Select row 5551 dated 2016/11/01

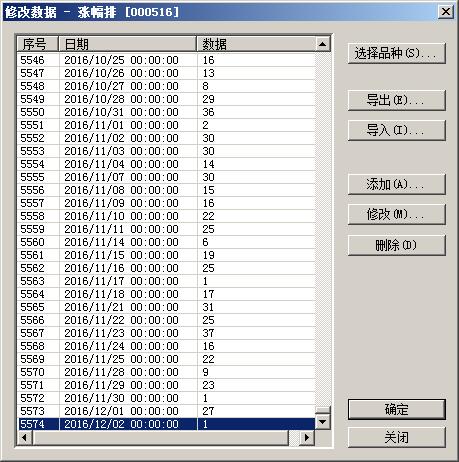coord(166,125)
